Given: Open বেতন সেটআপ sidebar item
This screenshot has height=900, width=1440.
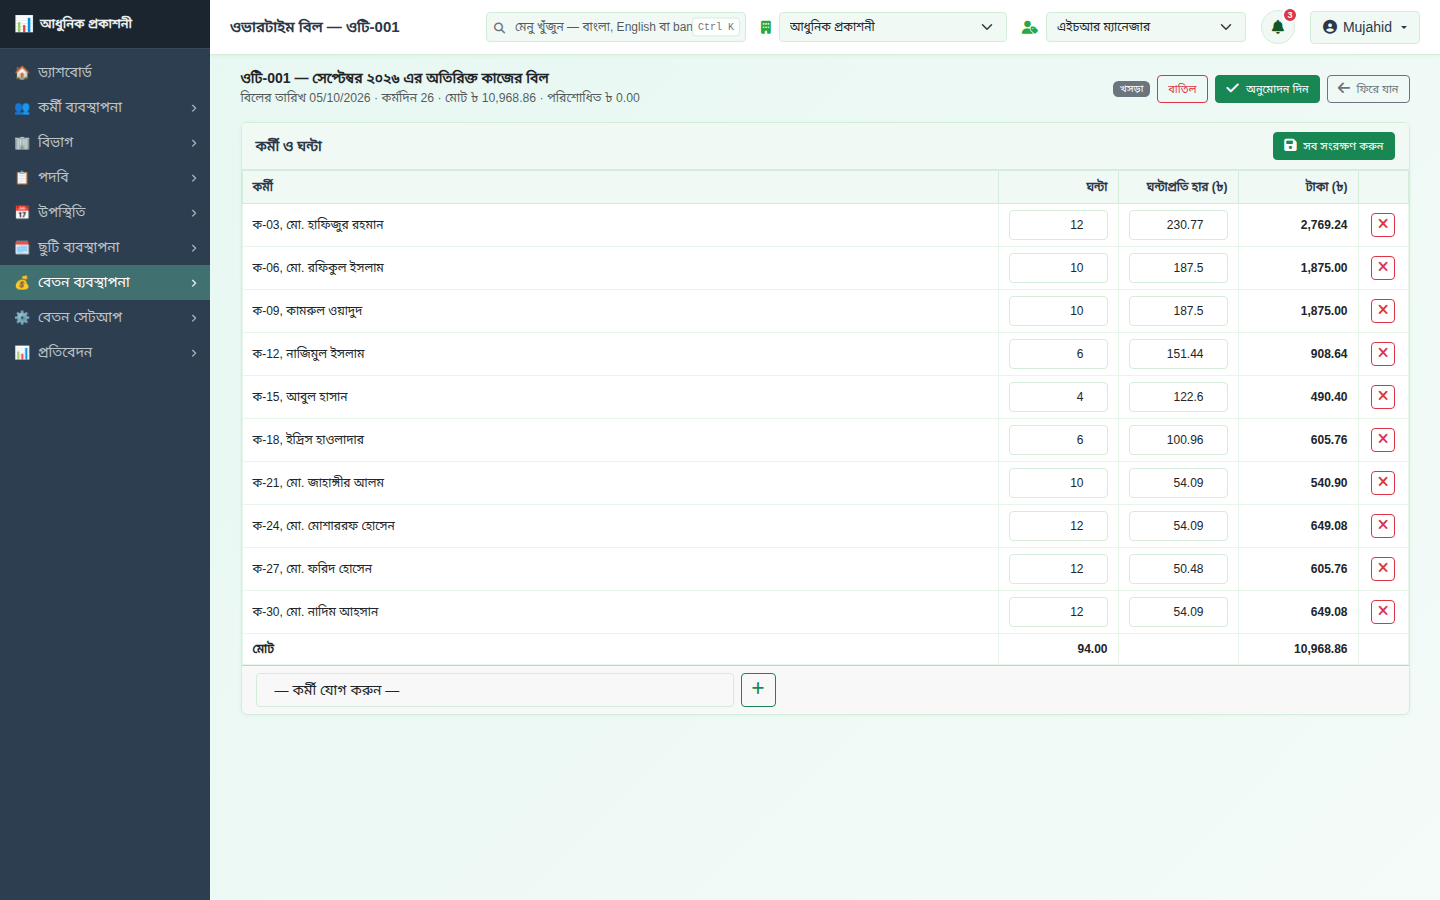Looking at the screenshot, I should coord(105,317).
